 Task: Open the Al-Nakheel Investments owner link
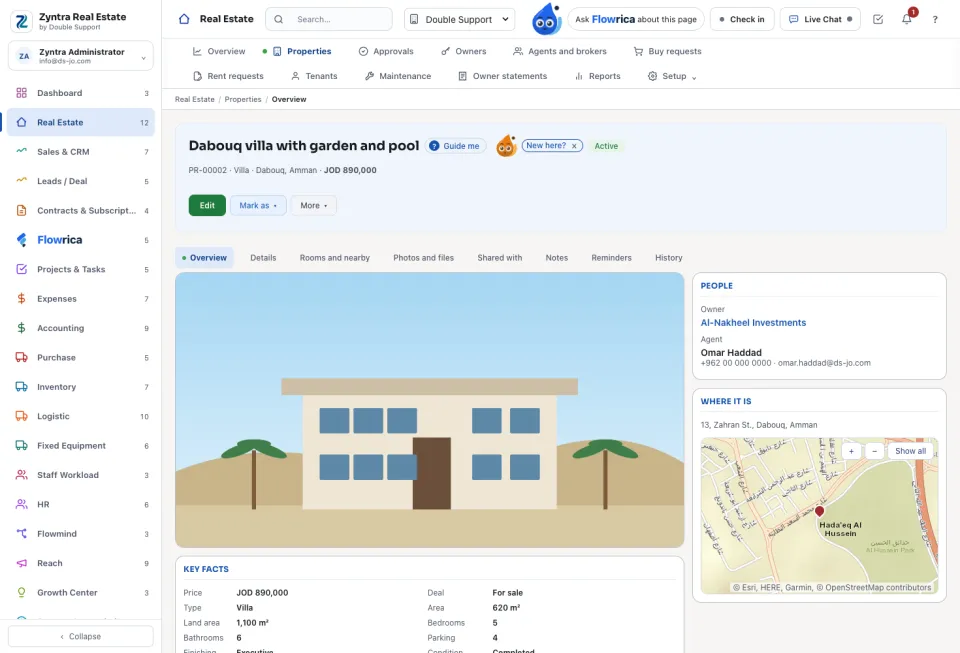pyautogui.click(x=753, y=323)
